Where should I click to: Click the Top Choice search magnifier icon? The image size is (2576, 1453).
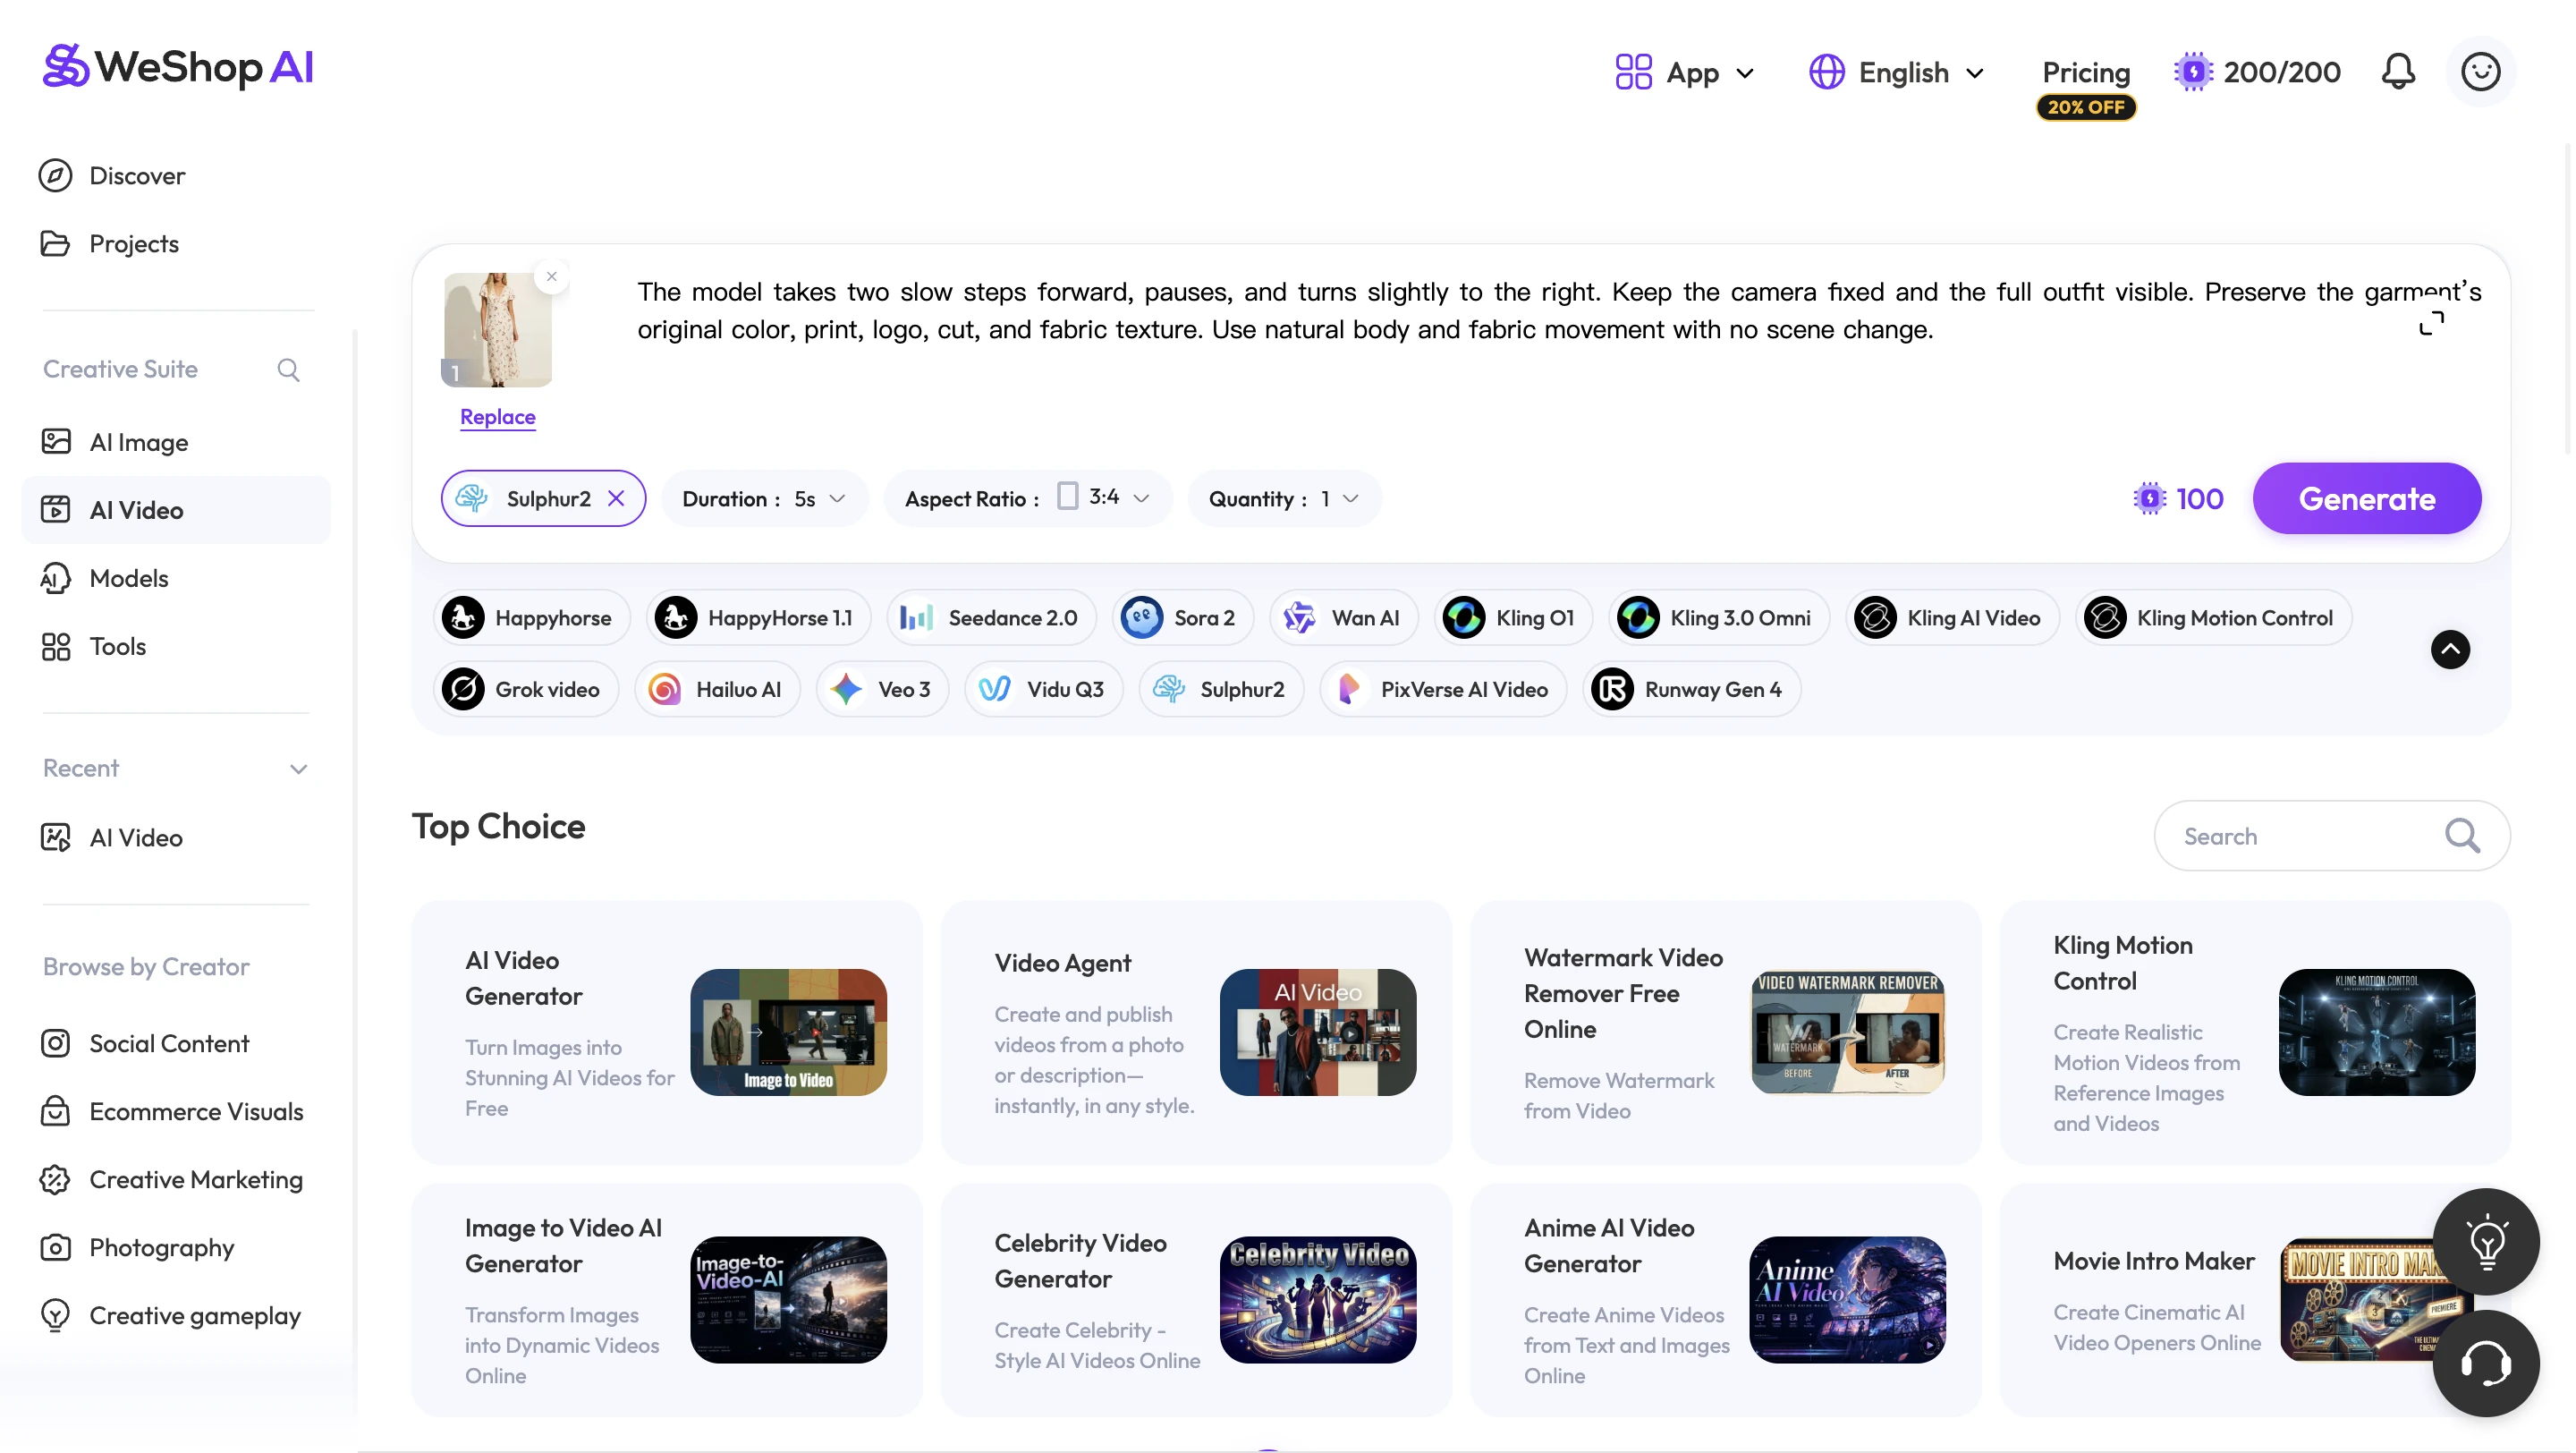point(2462,836)
